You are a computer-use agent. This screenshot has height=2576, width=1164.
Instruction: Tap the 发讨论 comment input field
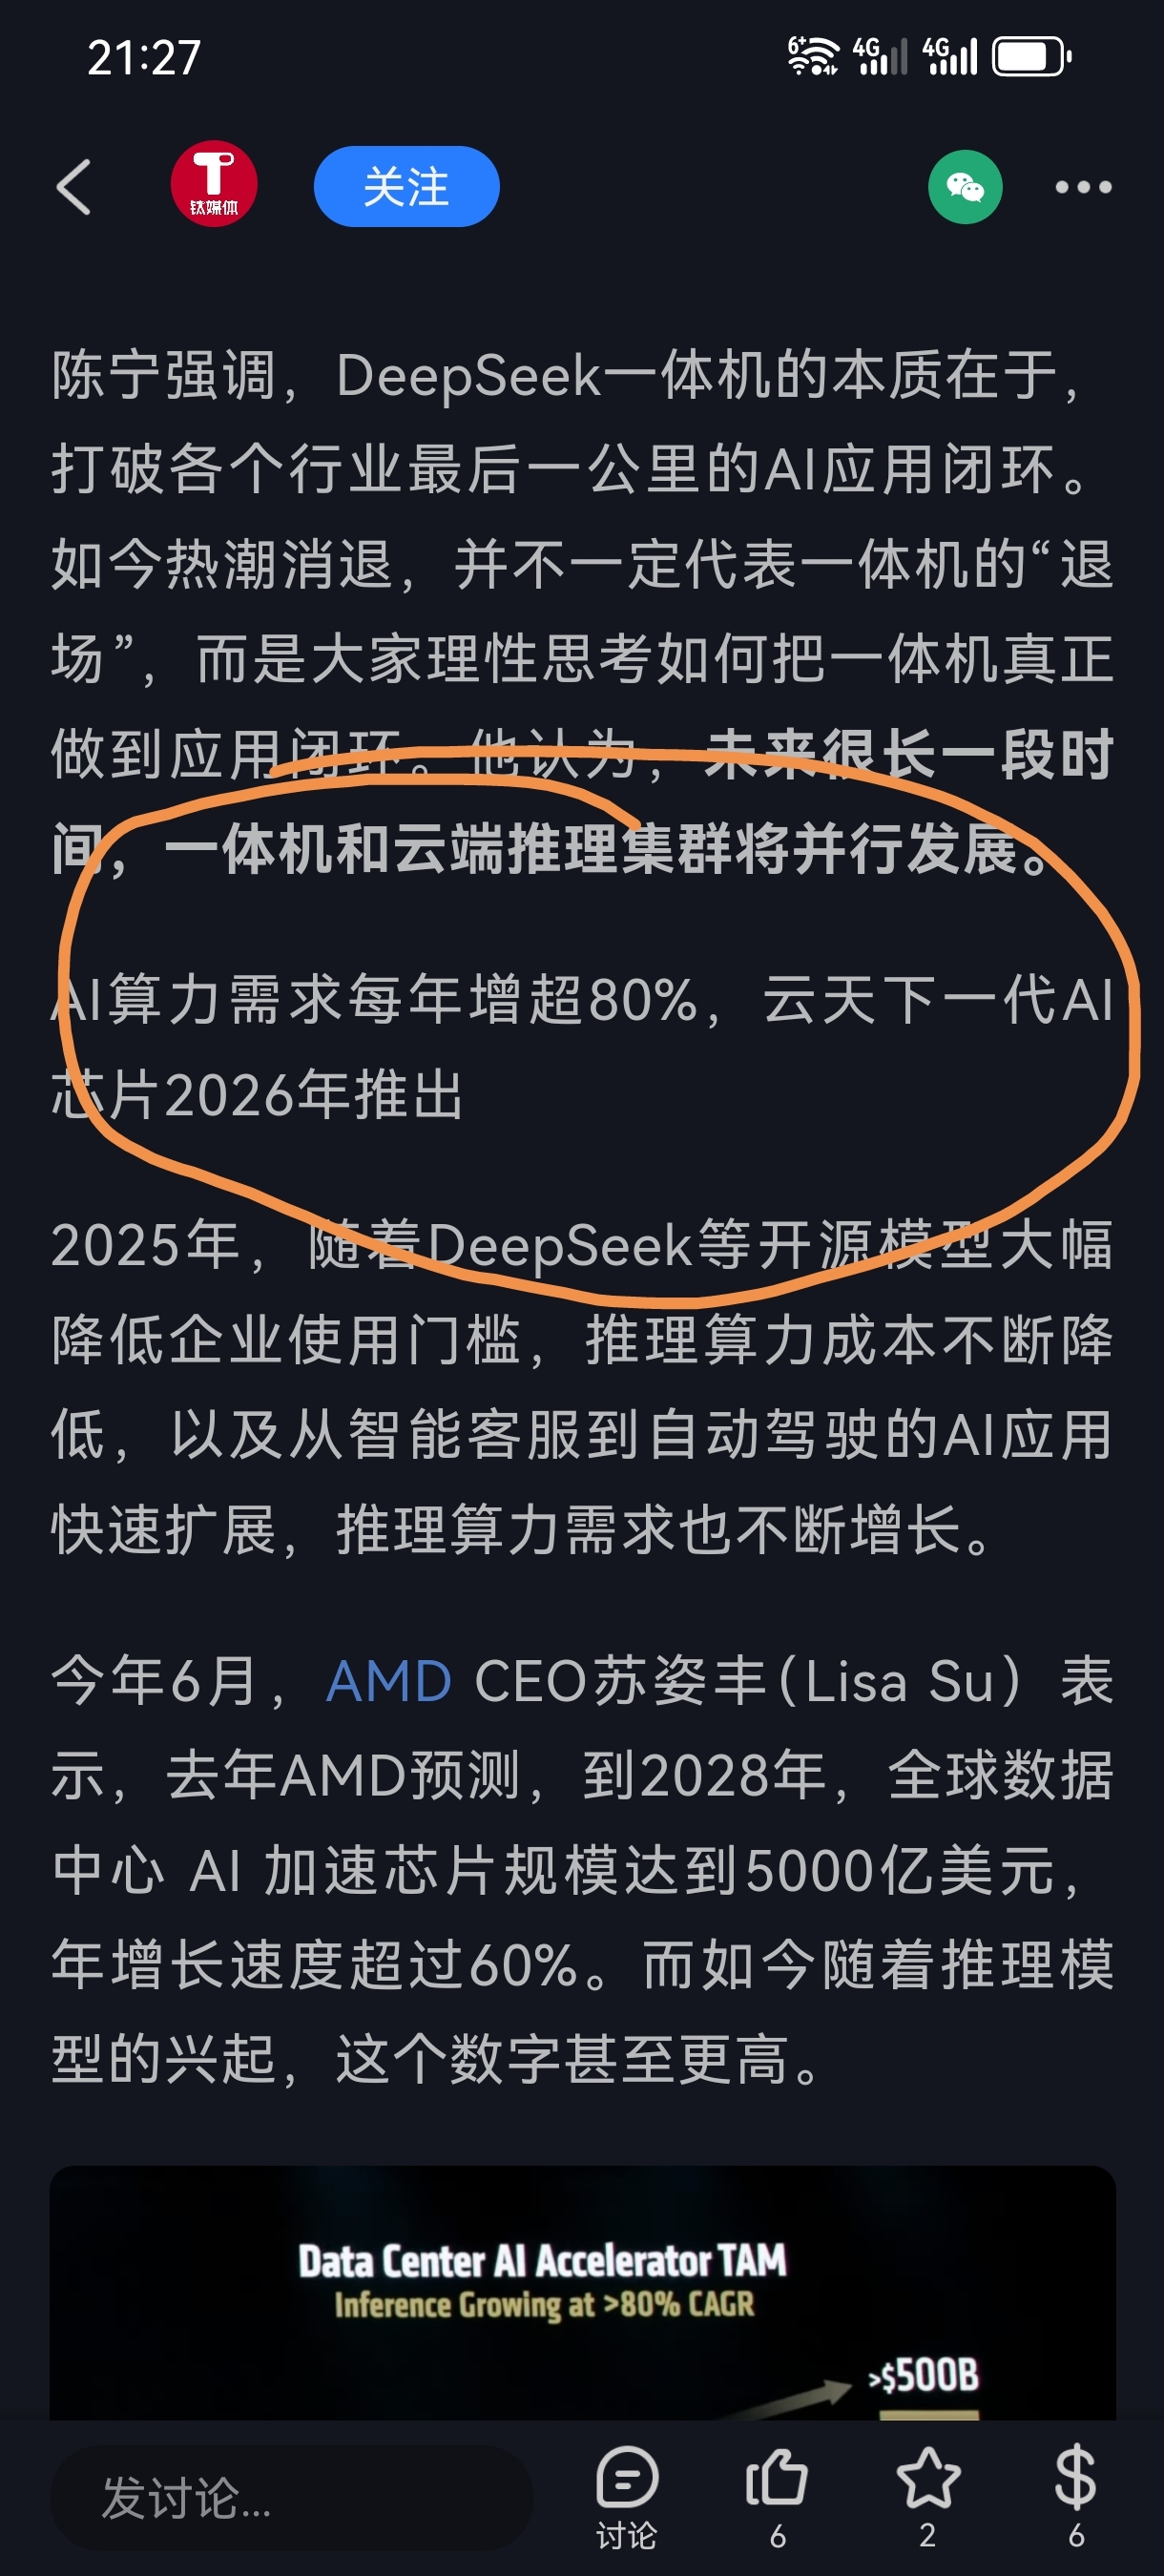pos(291,2497)
